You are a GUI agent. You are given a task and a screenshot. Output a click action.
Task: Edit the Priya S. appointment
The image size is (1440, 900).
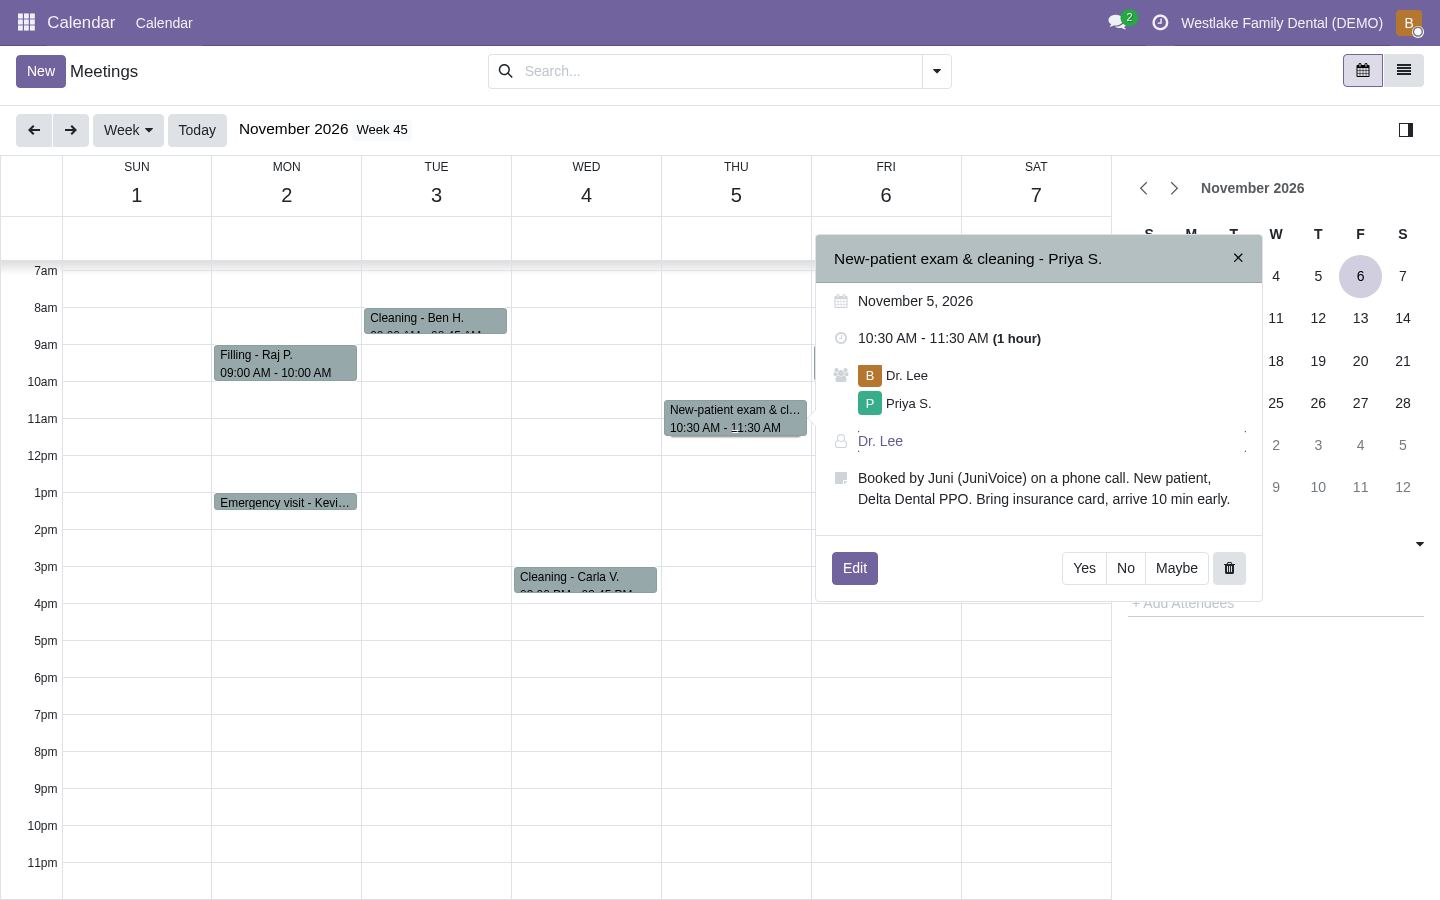(x=855, y=568)
